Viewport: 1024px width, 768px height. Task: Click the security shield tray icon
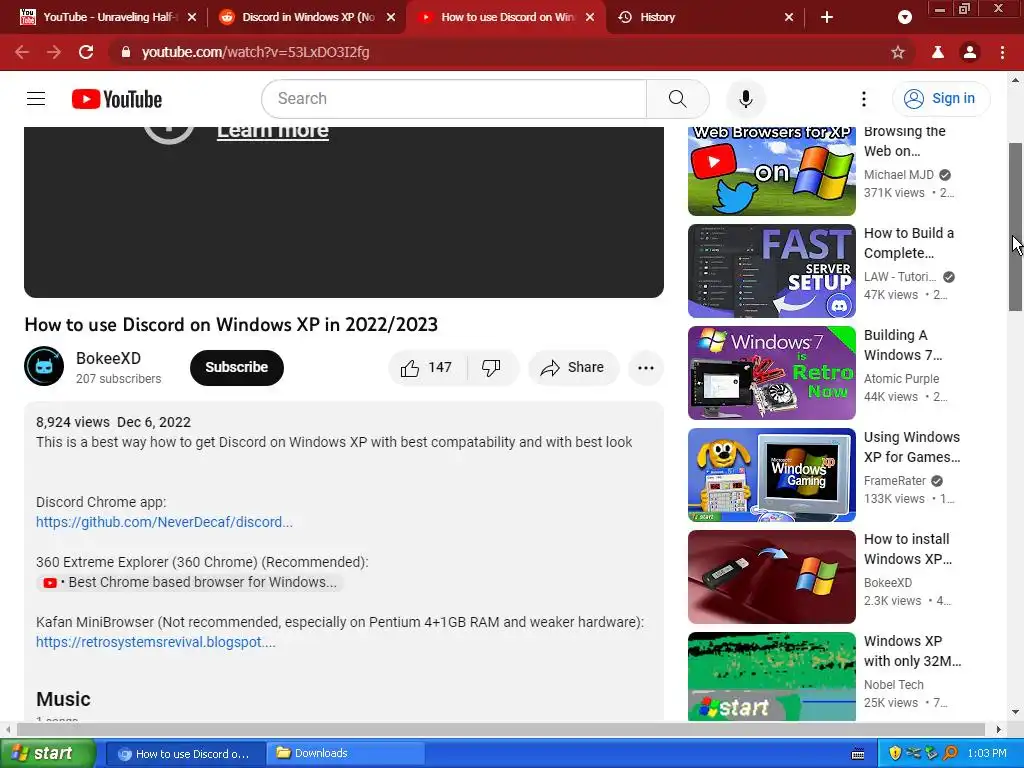895,753
